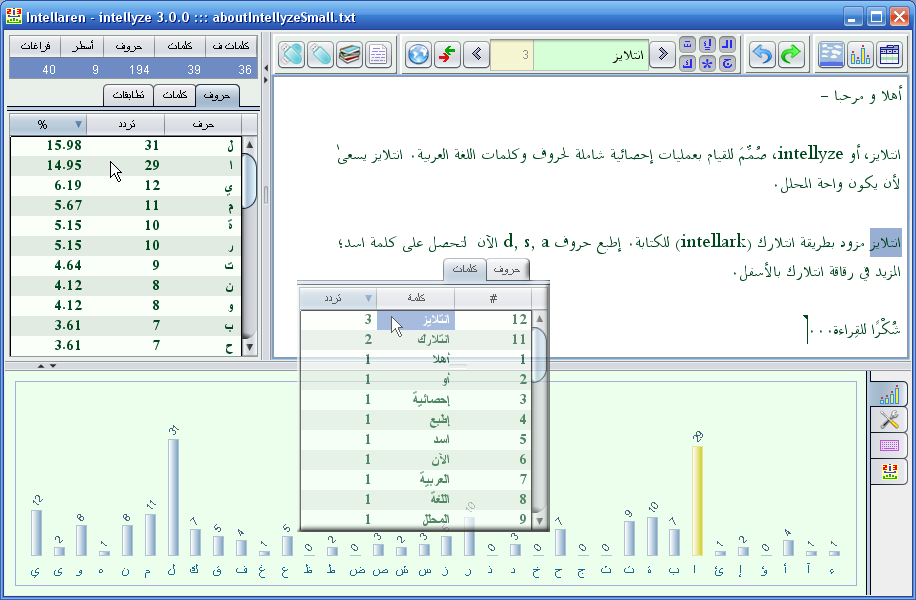916x600 pixels.
Task: Maximize the Intellaren window
Action: (x=876, y=17)
